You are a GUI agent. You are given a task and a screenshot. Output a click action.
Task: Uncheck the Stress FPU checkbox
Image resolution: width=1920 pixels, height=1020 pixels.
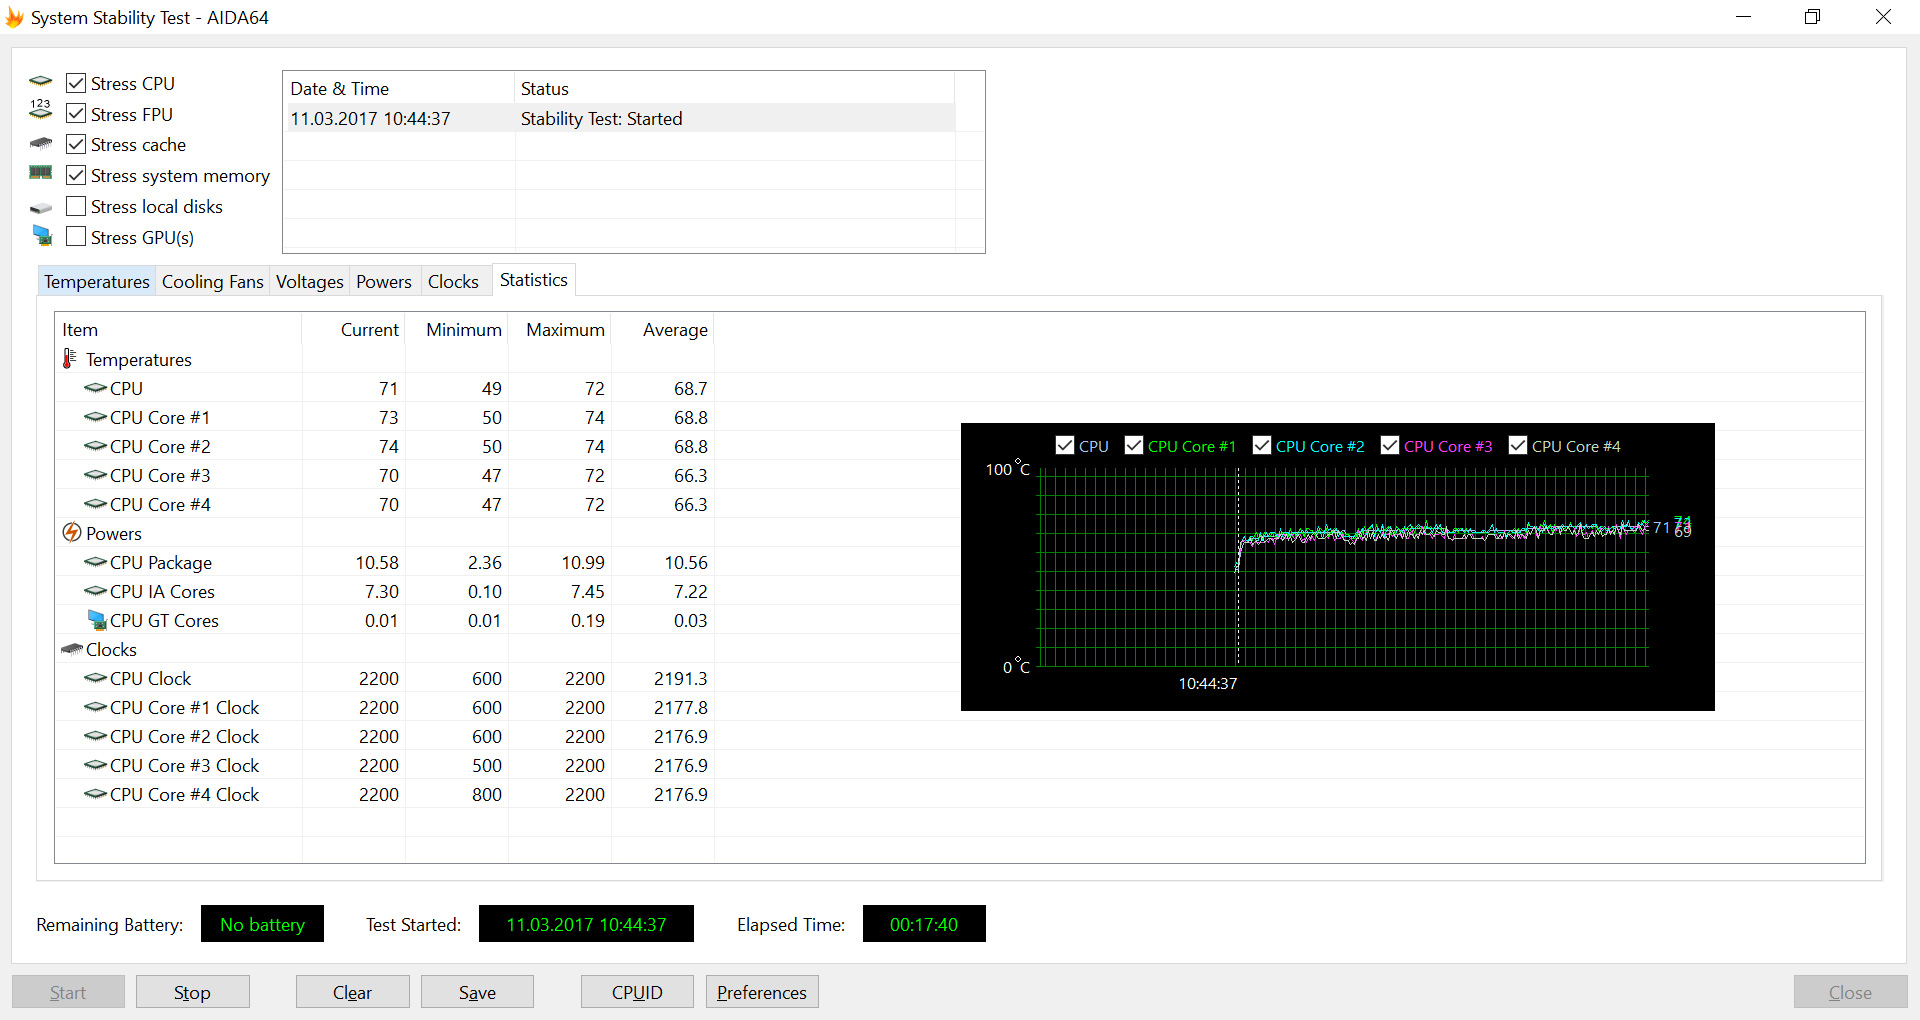pos(76,114)
